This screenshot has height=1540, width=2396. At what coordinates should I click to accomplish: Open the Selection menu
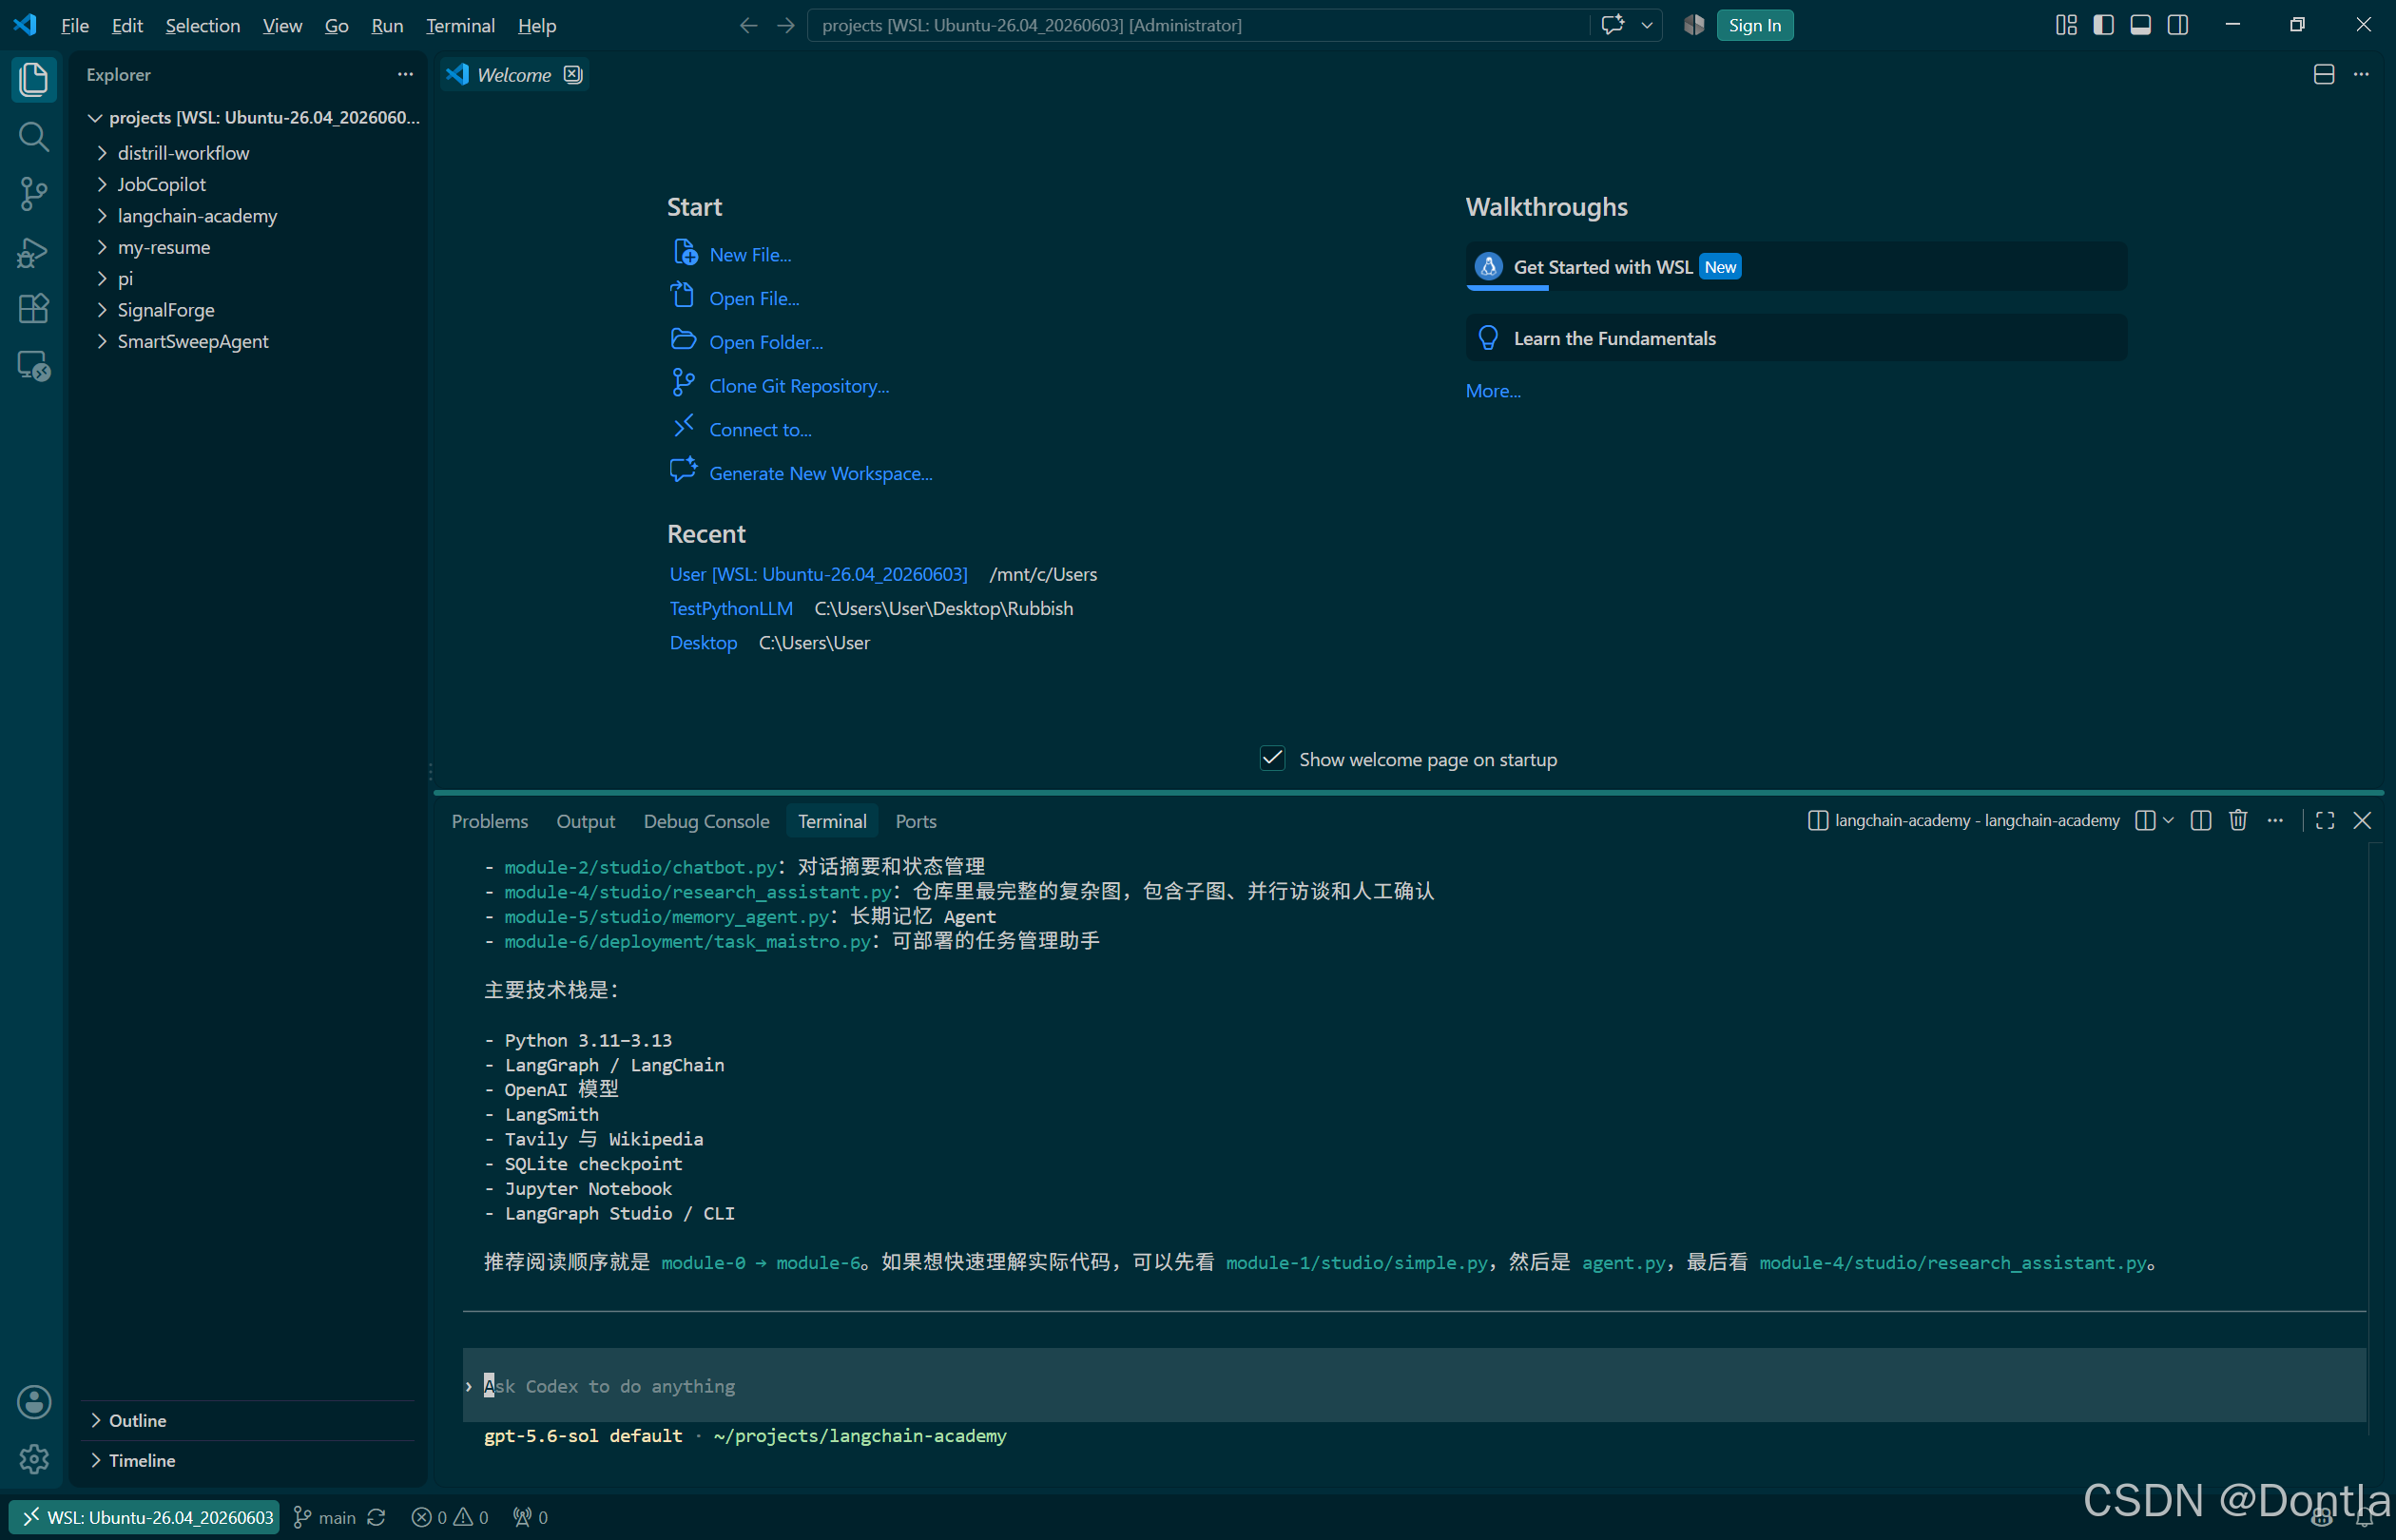tap(202, 25)
